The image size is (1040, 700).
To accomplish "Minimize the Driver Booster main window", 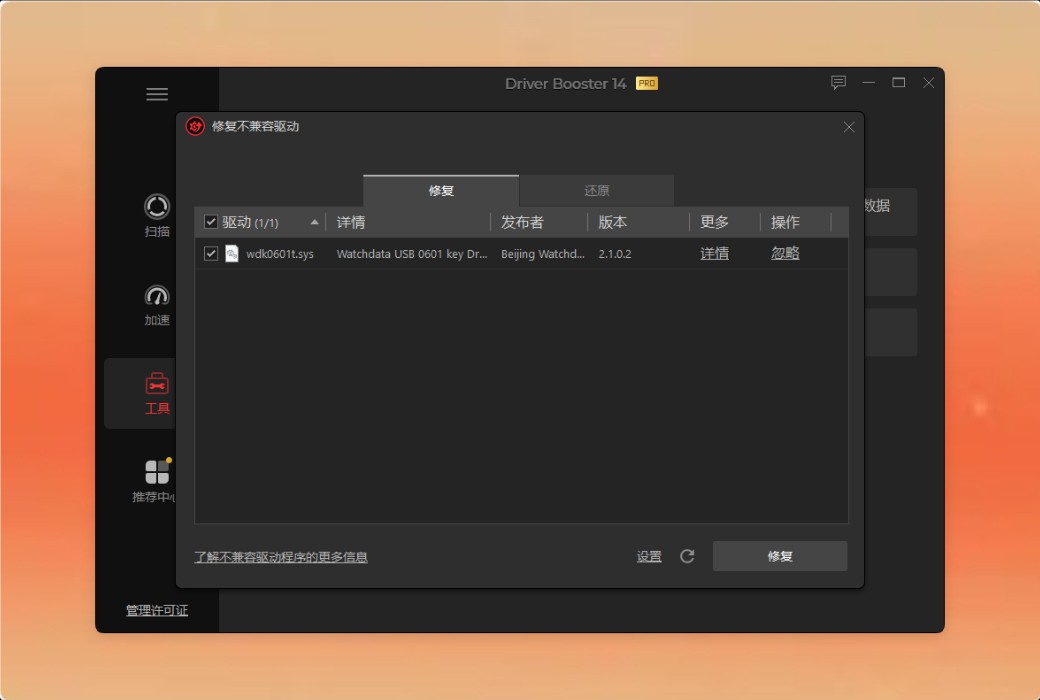I will pos(869,83).
